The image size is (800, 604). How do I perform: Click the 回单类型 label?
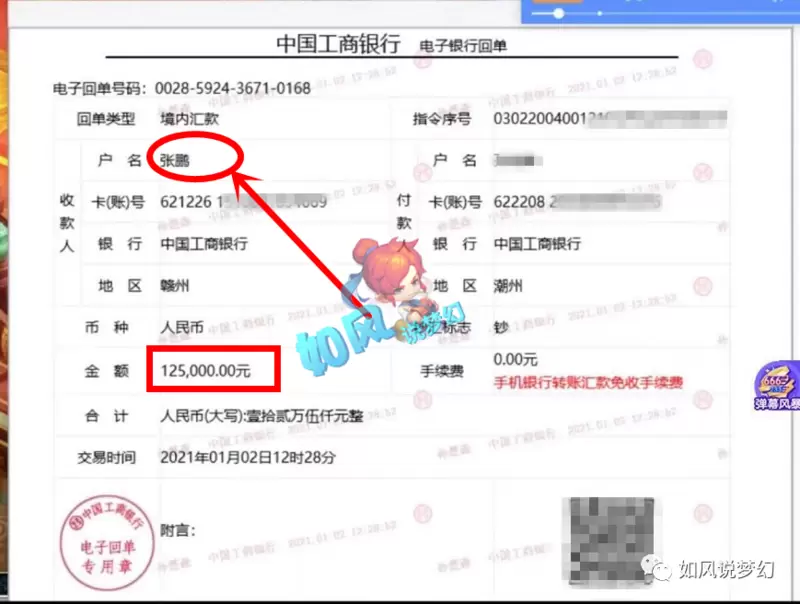(x=106, y=119)
